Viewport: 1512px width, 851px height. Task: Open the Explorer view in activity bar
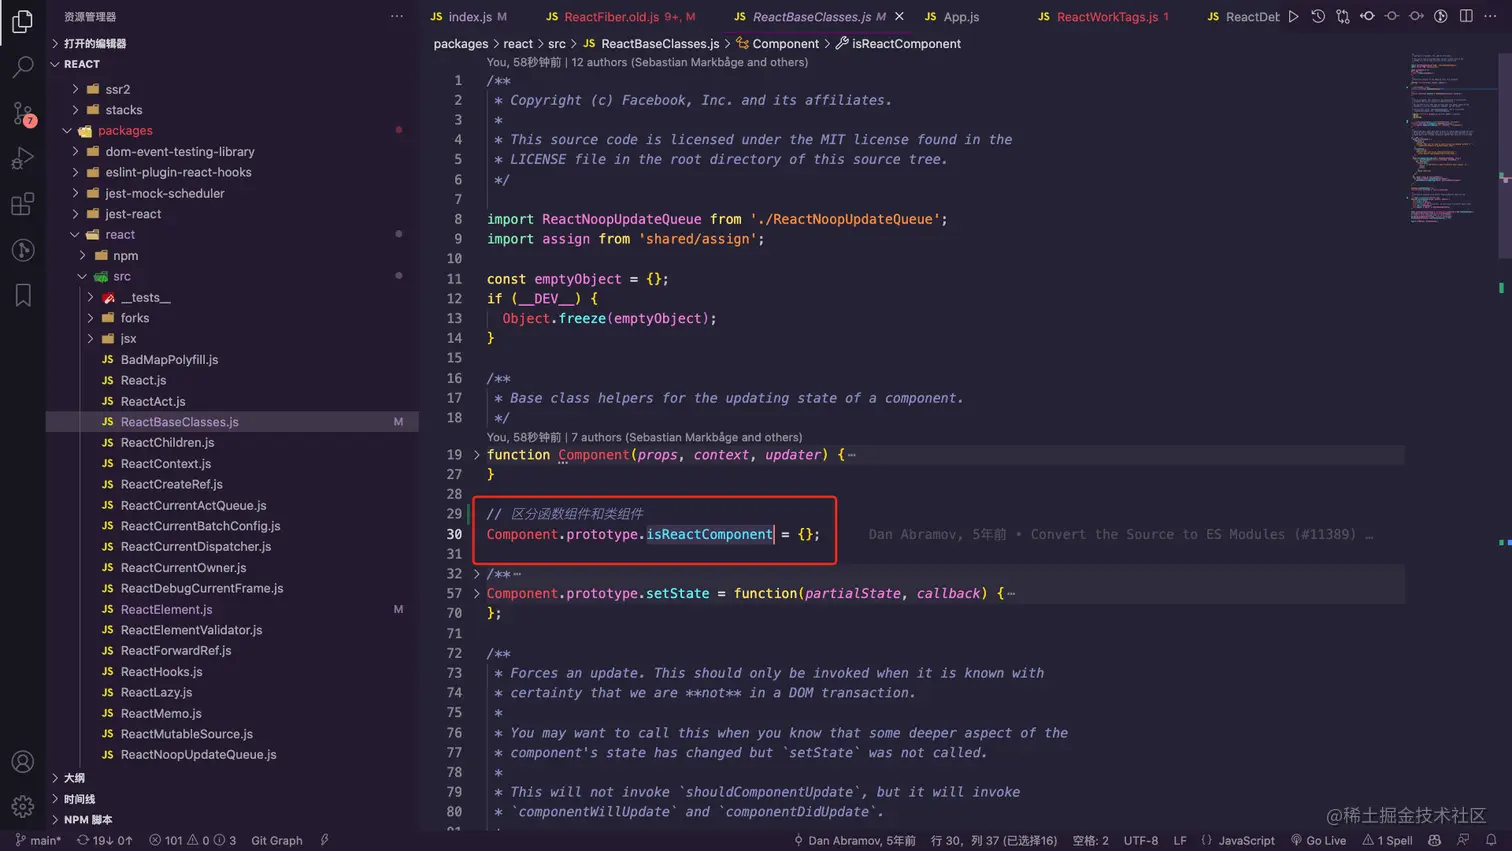22,21
